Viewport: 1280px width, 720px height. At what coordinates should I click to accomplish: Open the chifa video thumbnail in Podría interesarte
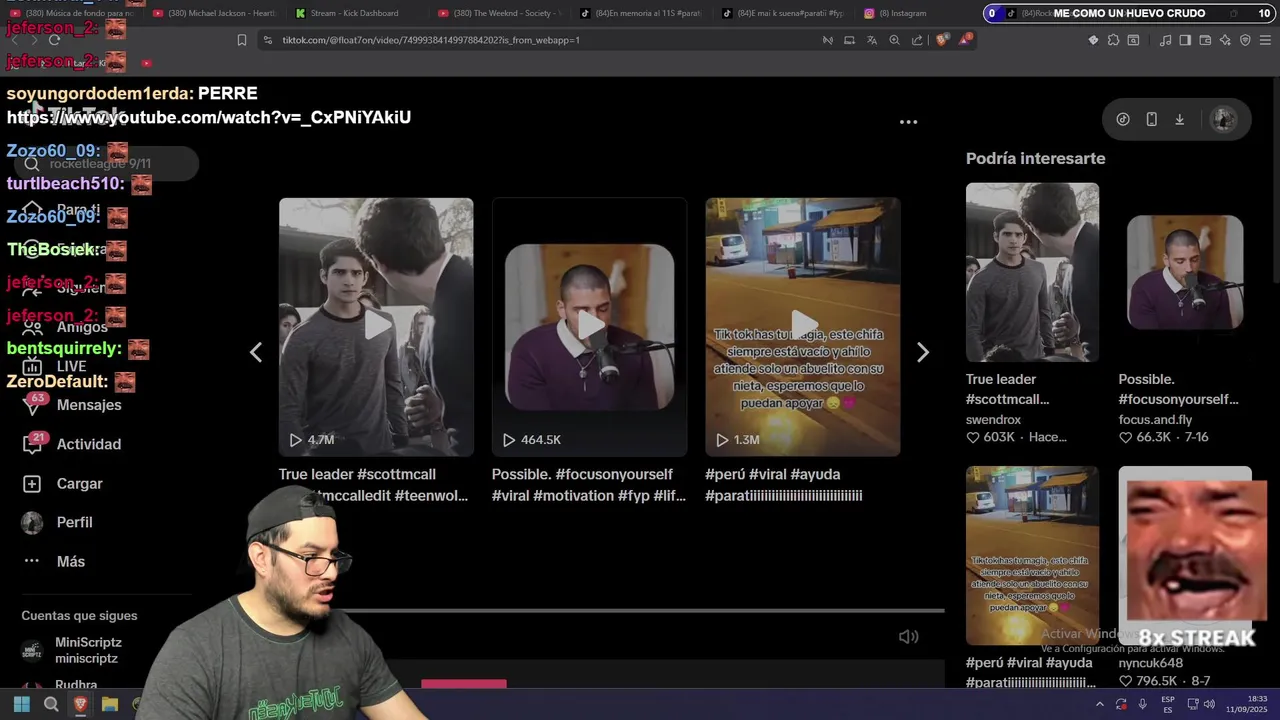(1032, 555)
